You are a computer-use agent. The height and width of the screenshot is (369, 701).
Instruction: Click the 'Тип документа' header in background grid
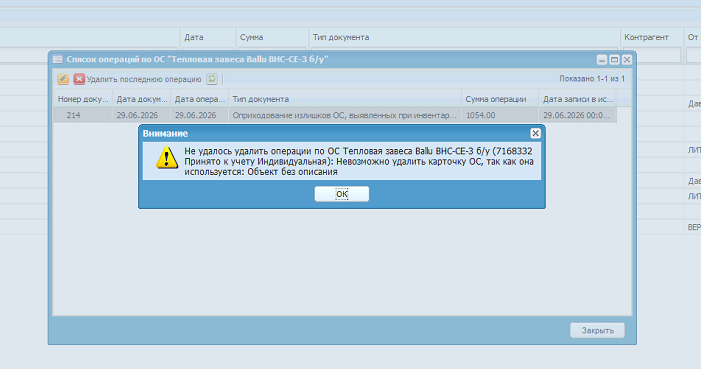[x=465, y=38]
